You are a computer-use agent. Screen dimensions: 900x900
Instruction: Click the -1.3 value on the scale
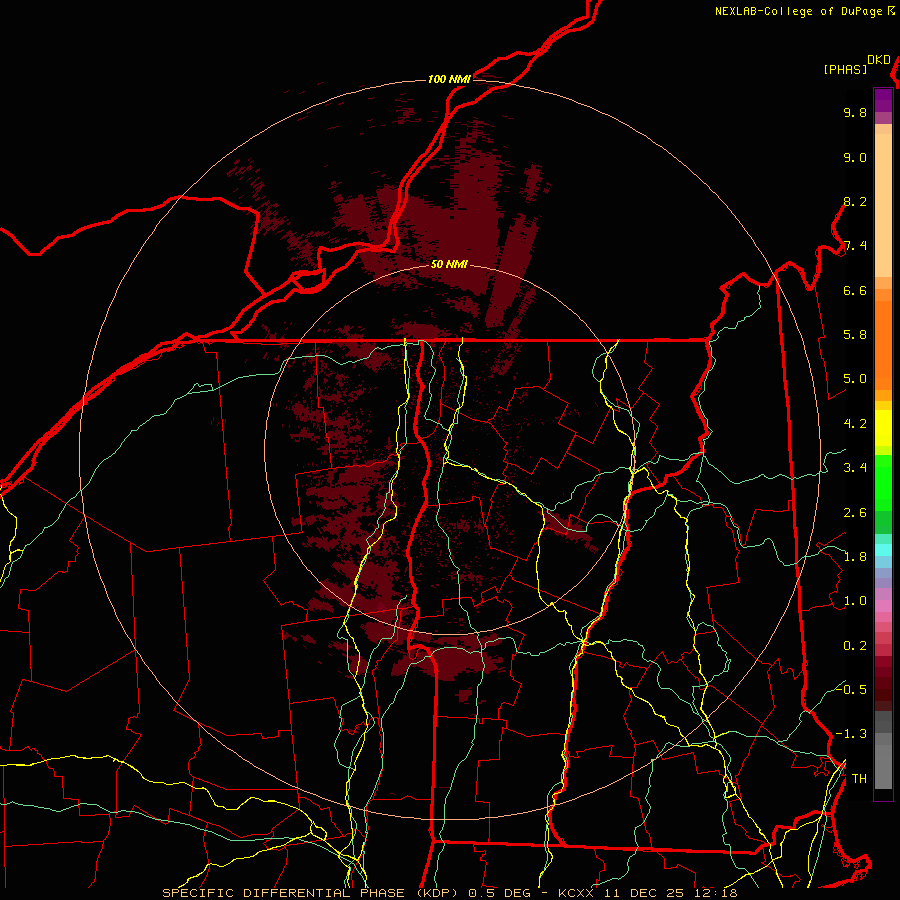click(x=852, y=734)
